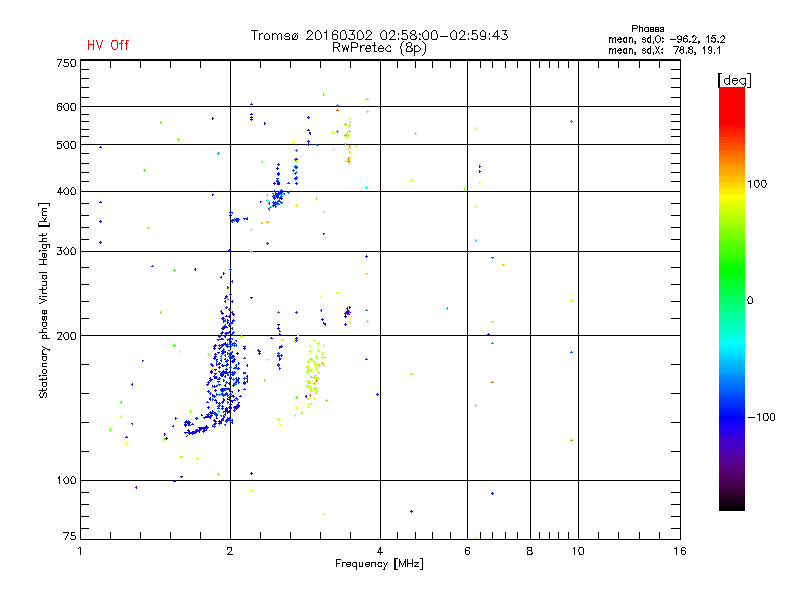Click the y-axis tick label "750"
This screenshot has height=600, width=800.
66,63
